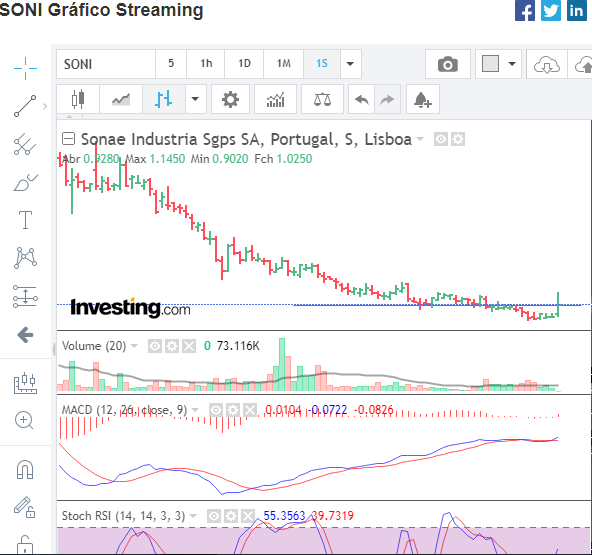This screenshot has height=555, width=592.
Task: Remove the Stoch RSI indicator
Action: click(x=248, y=516)
